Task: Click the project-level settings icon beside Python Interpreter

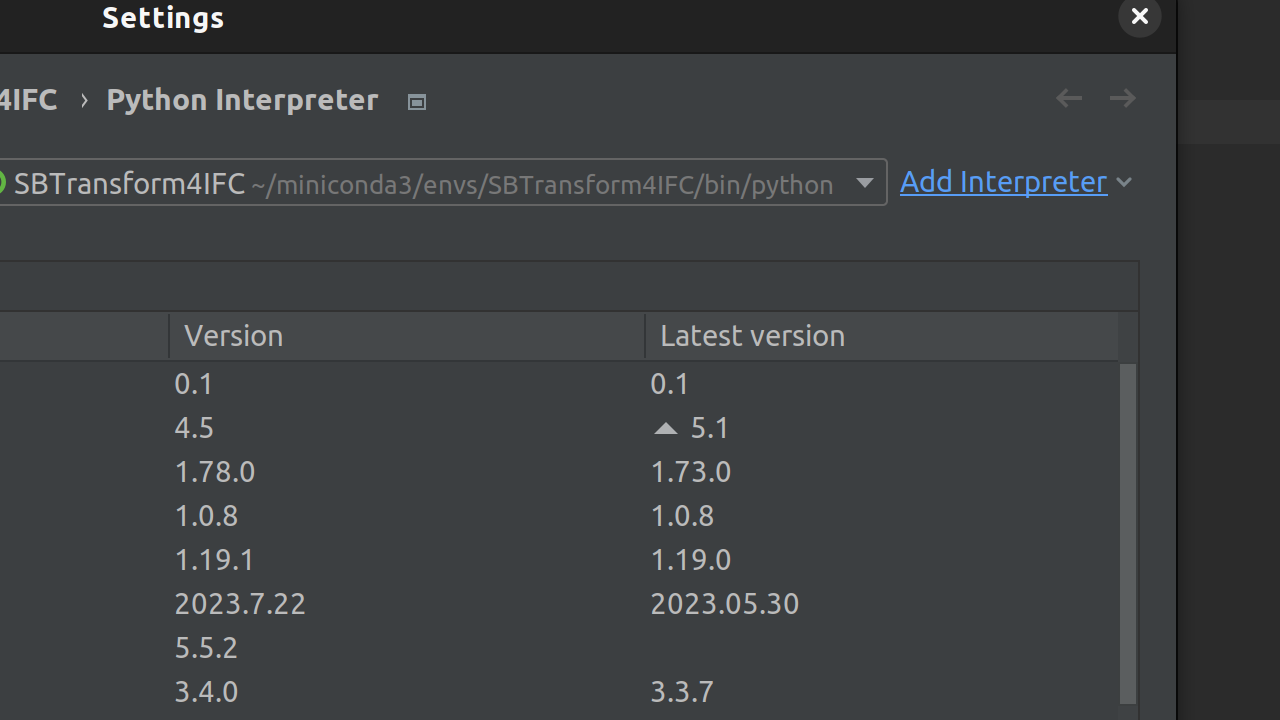Action: 417,102
